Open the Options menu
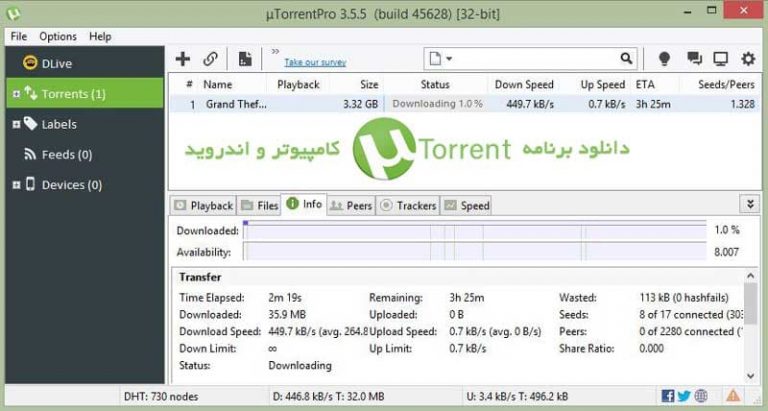The width and height of the screenshot is (768, 411). (58, 37)
